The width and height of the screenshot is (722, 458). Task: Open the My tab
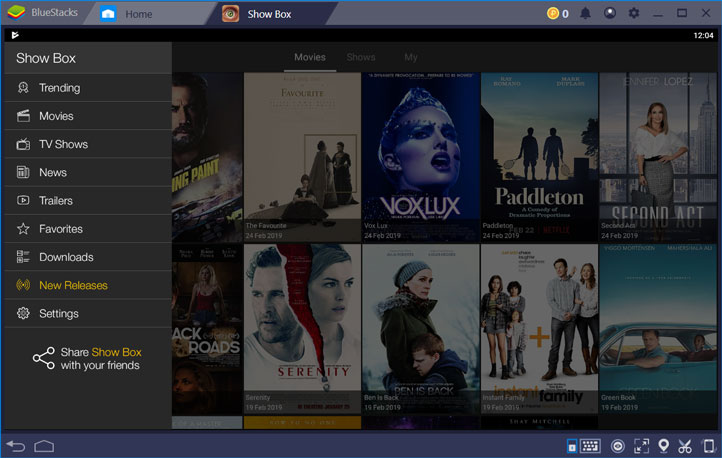pyautogui.click(x=411, y=57)
